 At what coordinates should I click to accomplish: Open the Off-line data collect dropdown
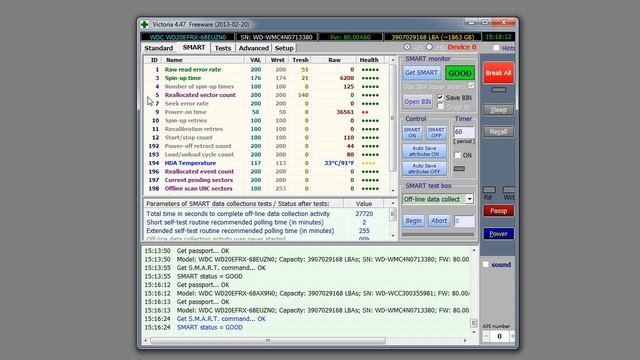469,199
